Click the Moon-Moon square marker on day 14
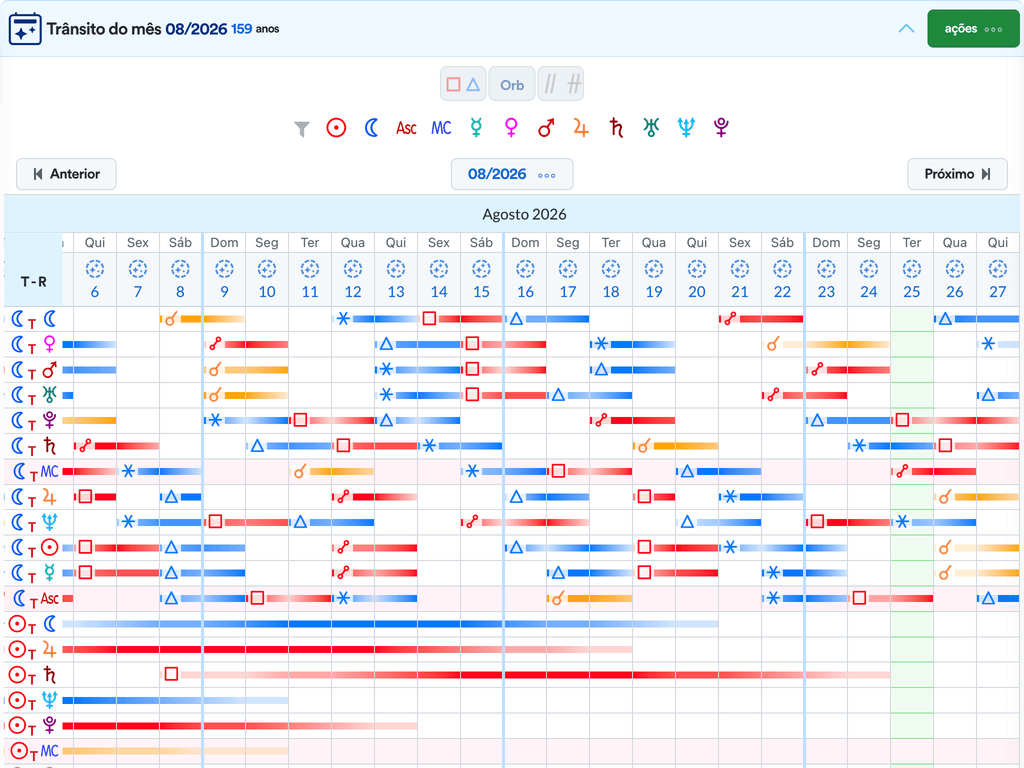1024x768 pixels. 429,319
